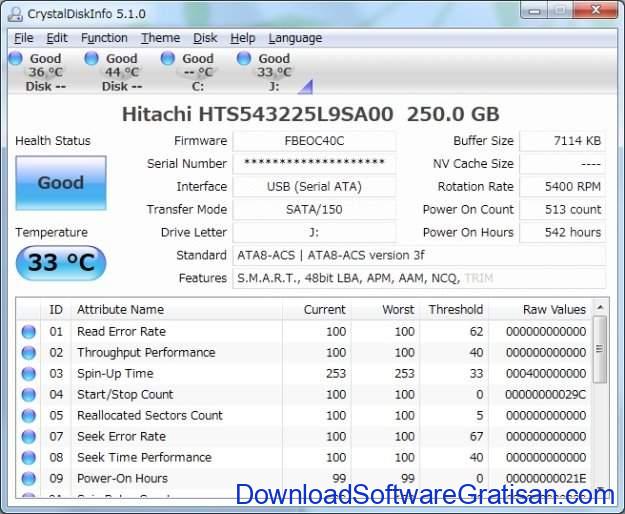Click the Rotation Rate value 5400 RPM
Screen dimensions: 625x514
tap(562, 186)
